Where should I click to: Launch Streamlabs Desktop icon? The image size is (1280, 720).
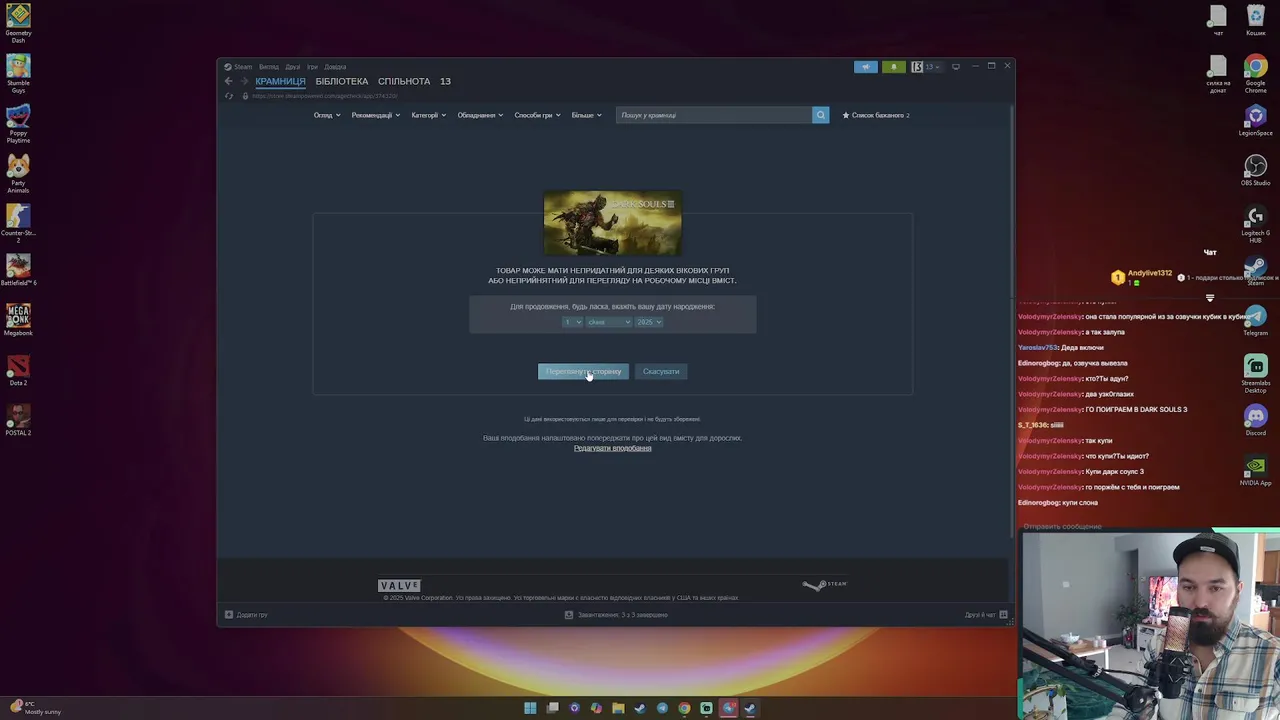click(x=1255, y=373)
